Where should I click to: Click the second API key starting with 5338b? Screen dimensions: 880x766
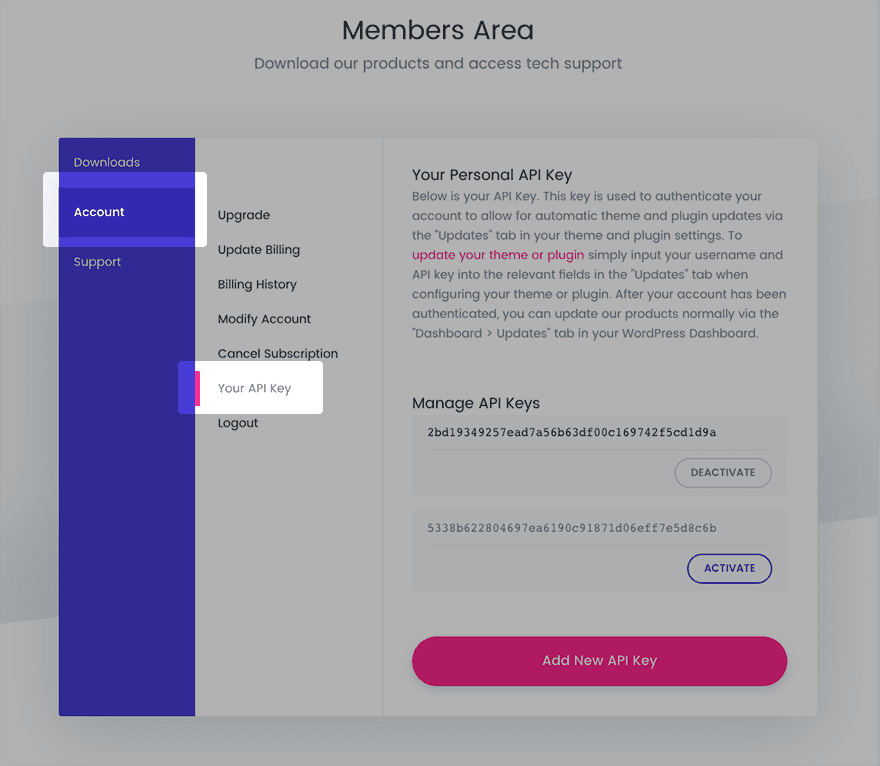571,528
